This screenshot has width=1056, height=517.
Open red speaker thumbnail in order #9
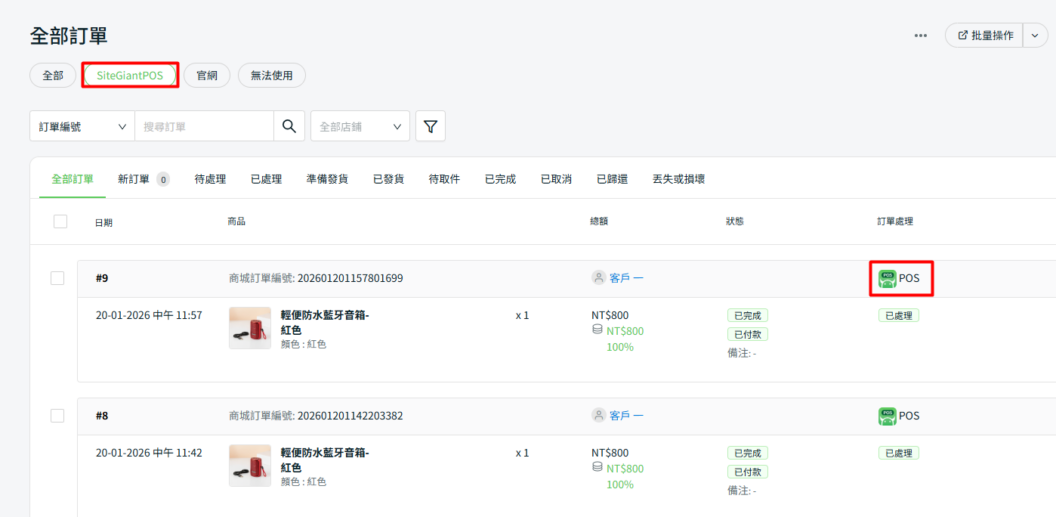pyautogui.click(x=250, y=328)
